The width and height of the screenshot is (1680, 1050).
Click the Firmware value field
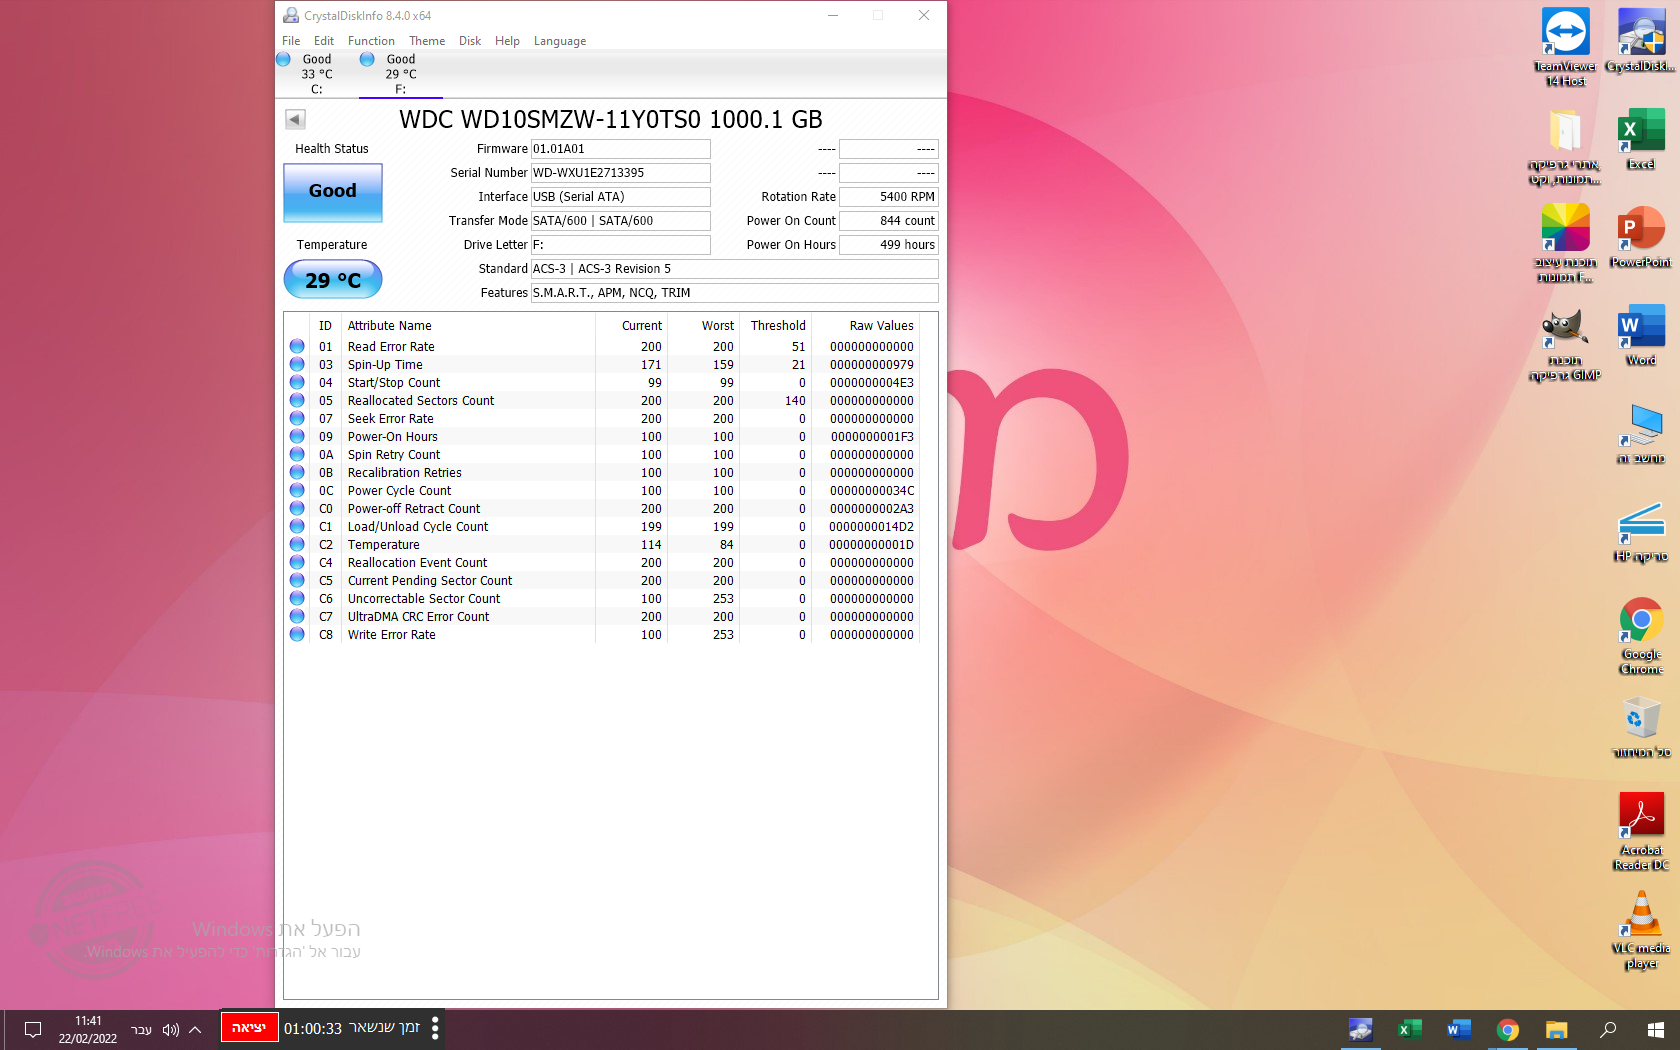click(x=620, y=149)
